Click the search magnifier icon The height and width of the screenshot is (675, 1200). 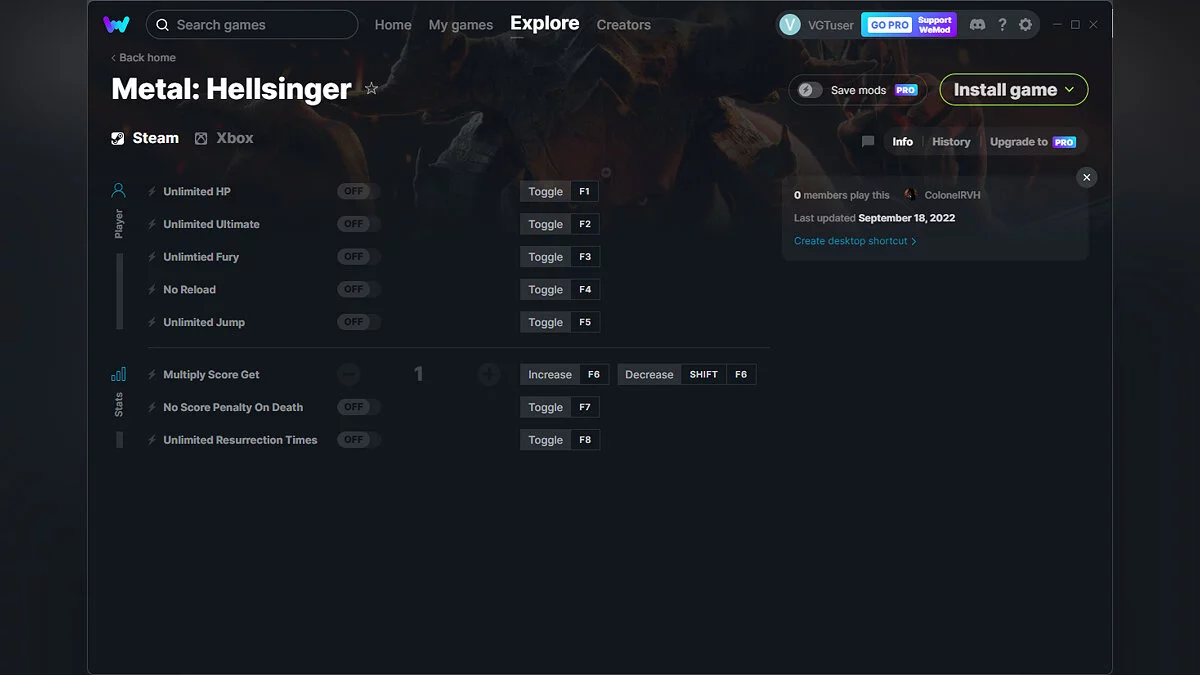coord(162,25)
